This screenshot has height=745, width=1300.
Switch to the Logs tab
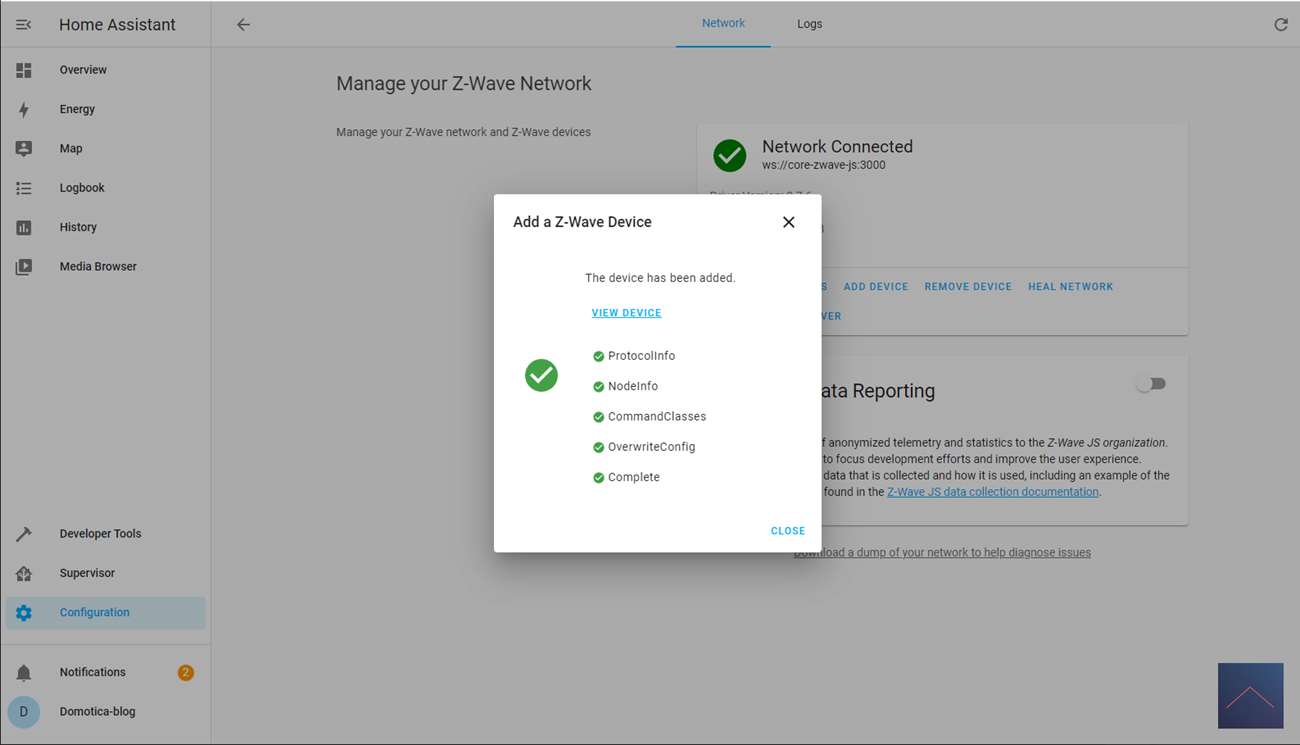pos(810,24)
